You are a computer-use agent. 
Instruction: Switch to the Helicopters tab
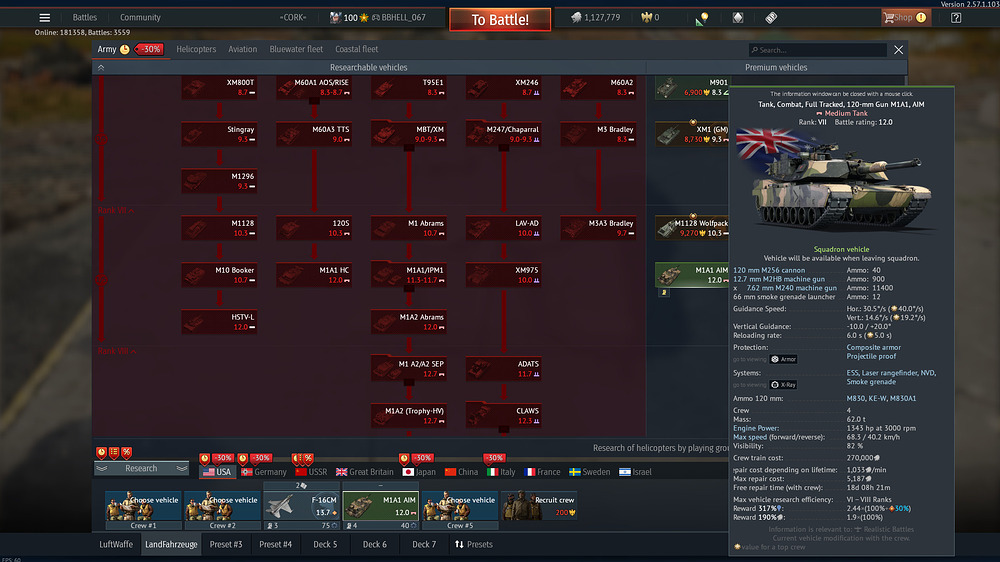[196, 49]
